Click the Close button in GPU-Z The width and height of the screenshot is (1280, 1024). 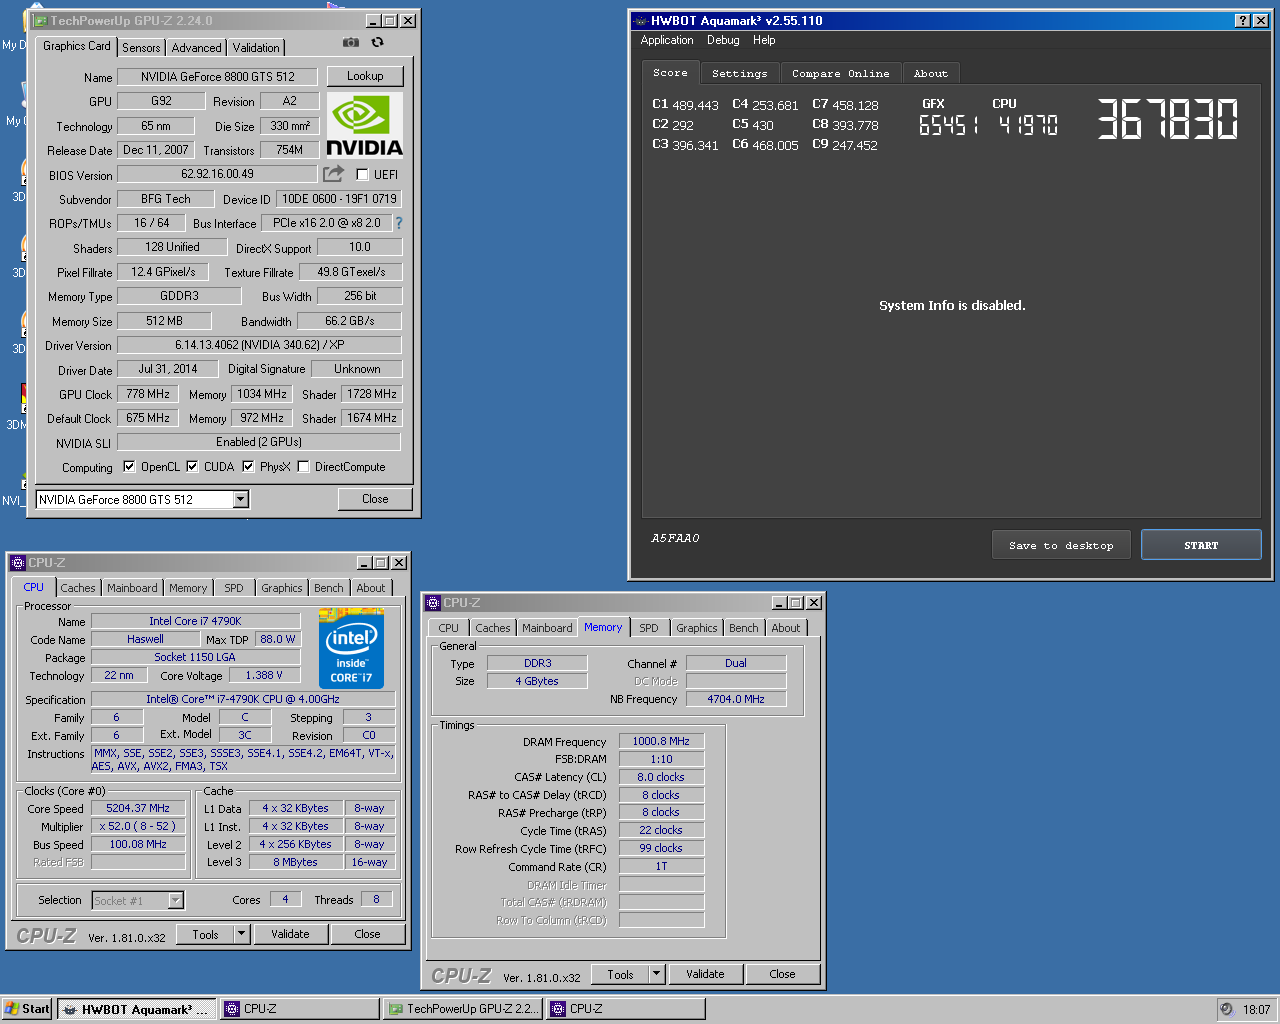375,499
